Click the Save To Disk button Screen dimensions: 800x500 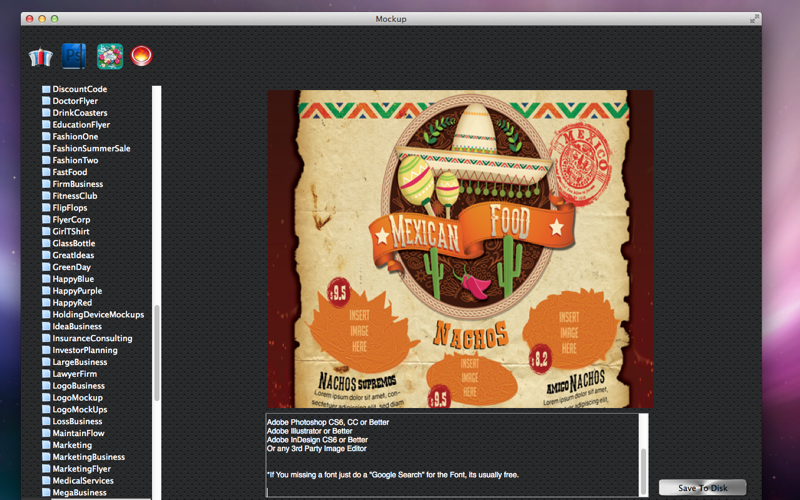[x=703, y=488]
